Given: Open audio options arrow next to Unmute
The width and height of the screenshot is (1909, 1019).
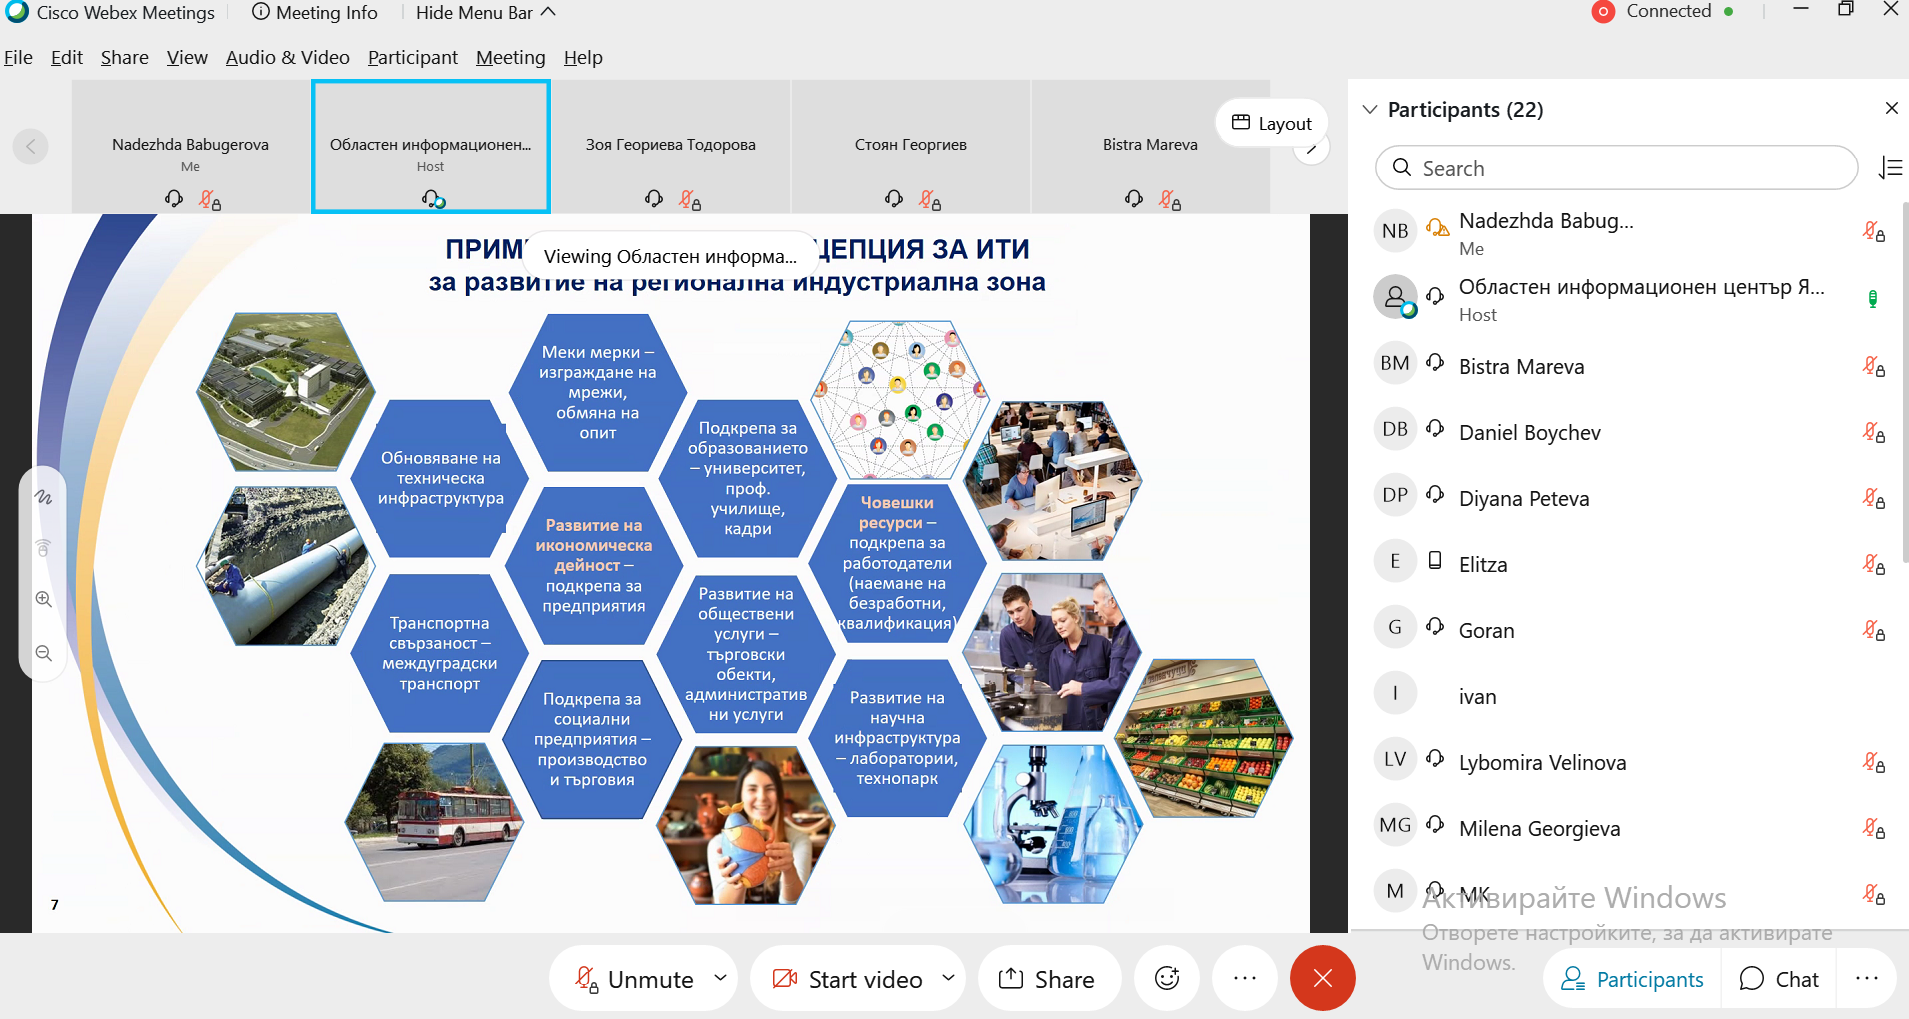Looking at the screenshot, I should [720, 978].
